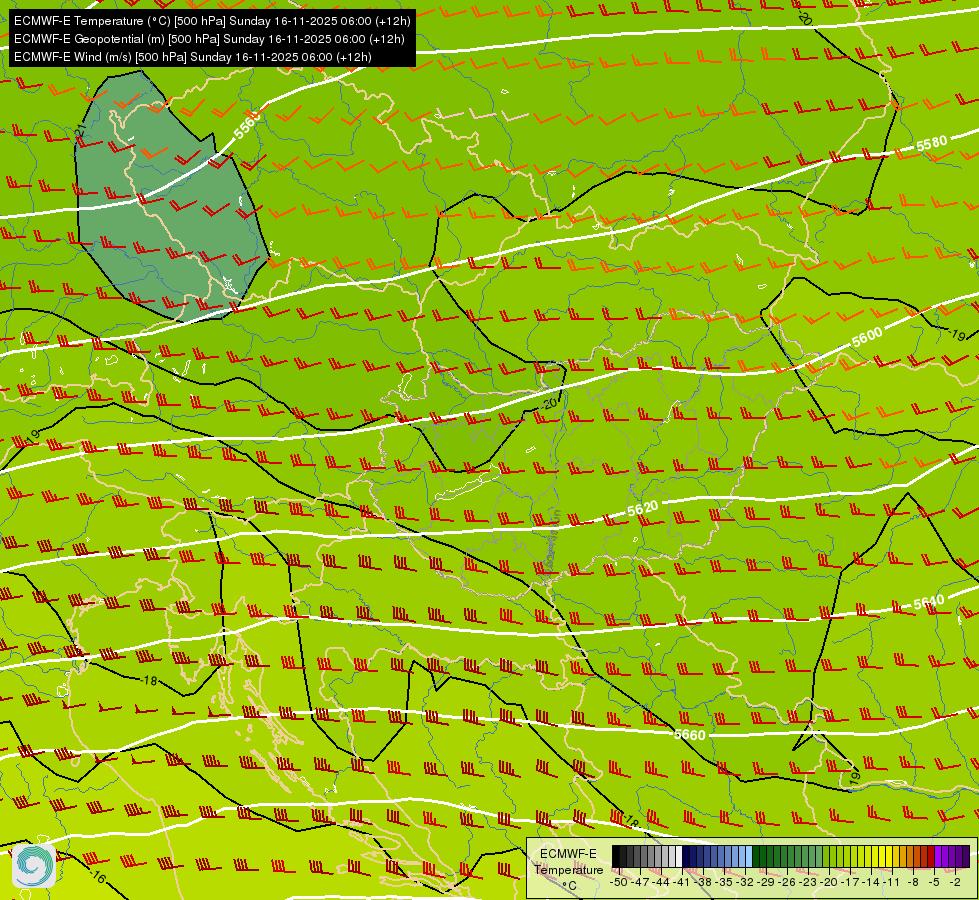Click the -47 tick value on the legend
The height and width of the screenshot is (900, 979).
point(640,882)
